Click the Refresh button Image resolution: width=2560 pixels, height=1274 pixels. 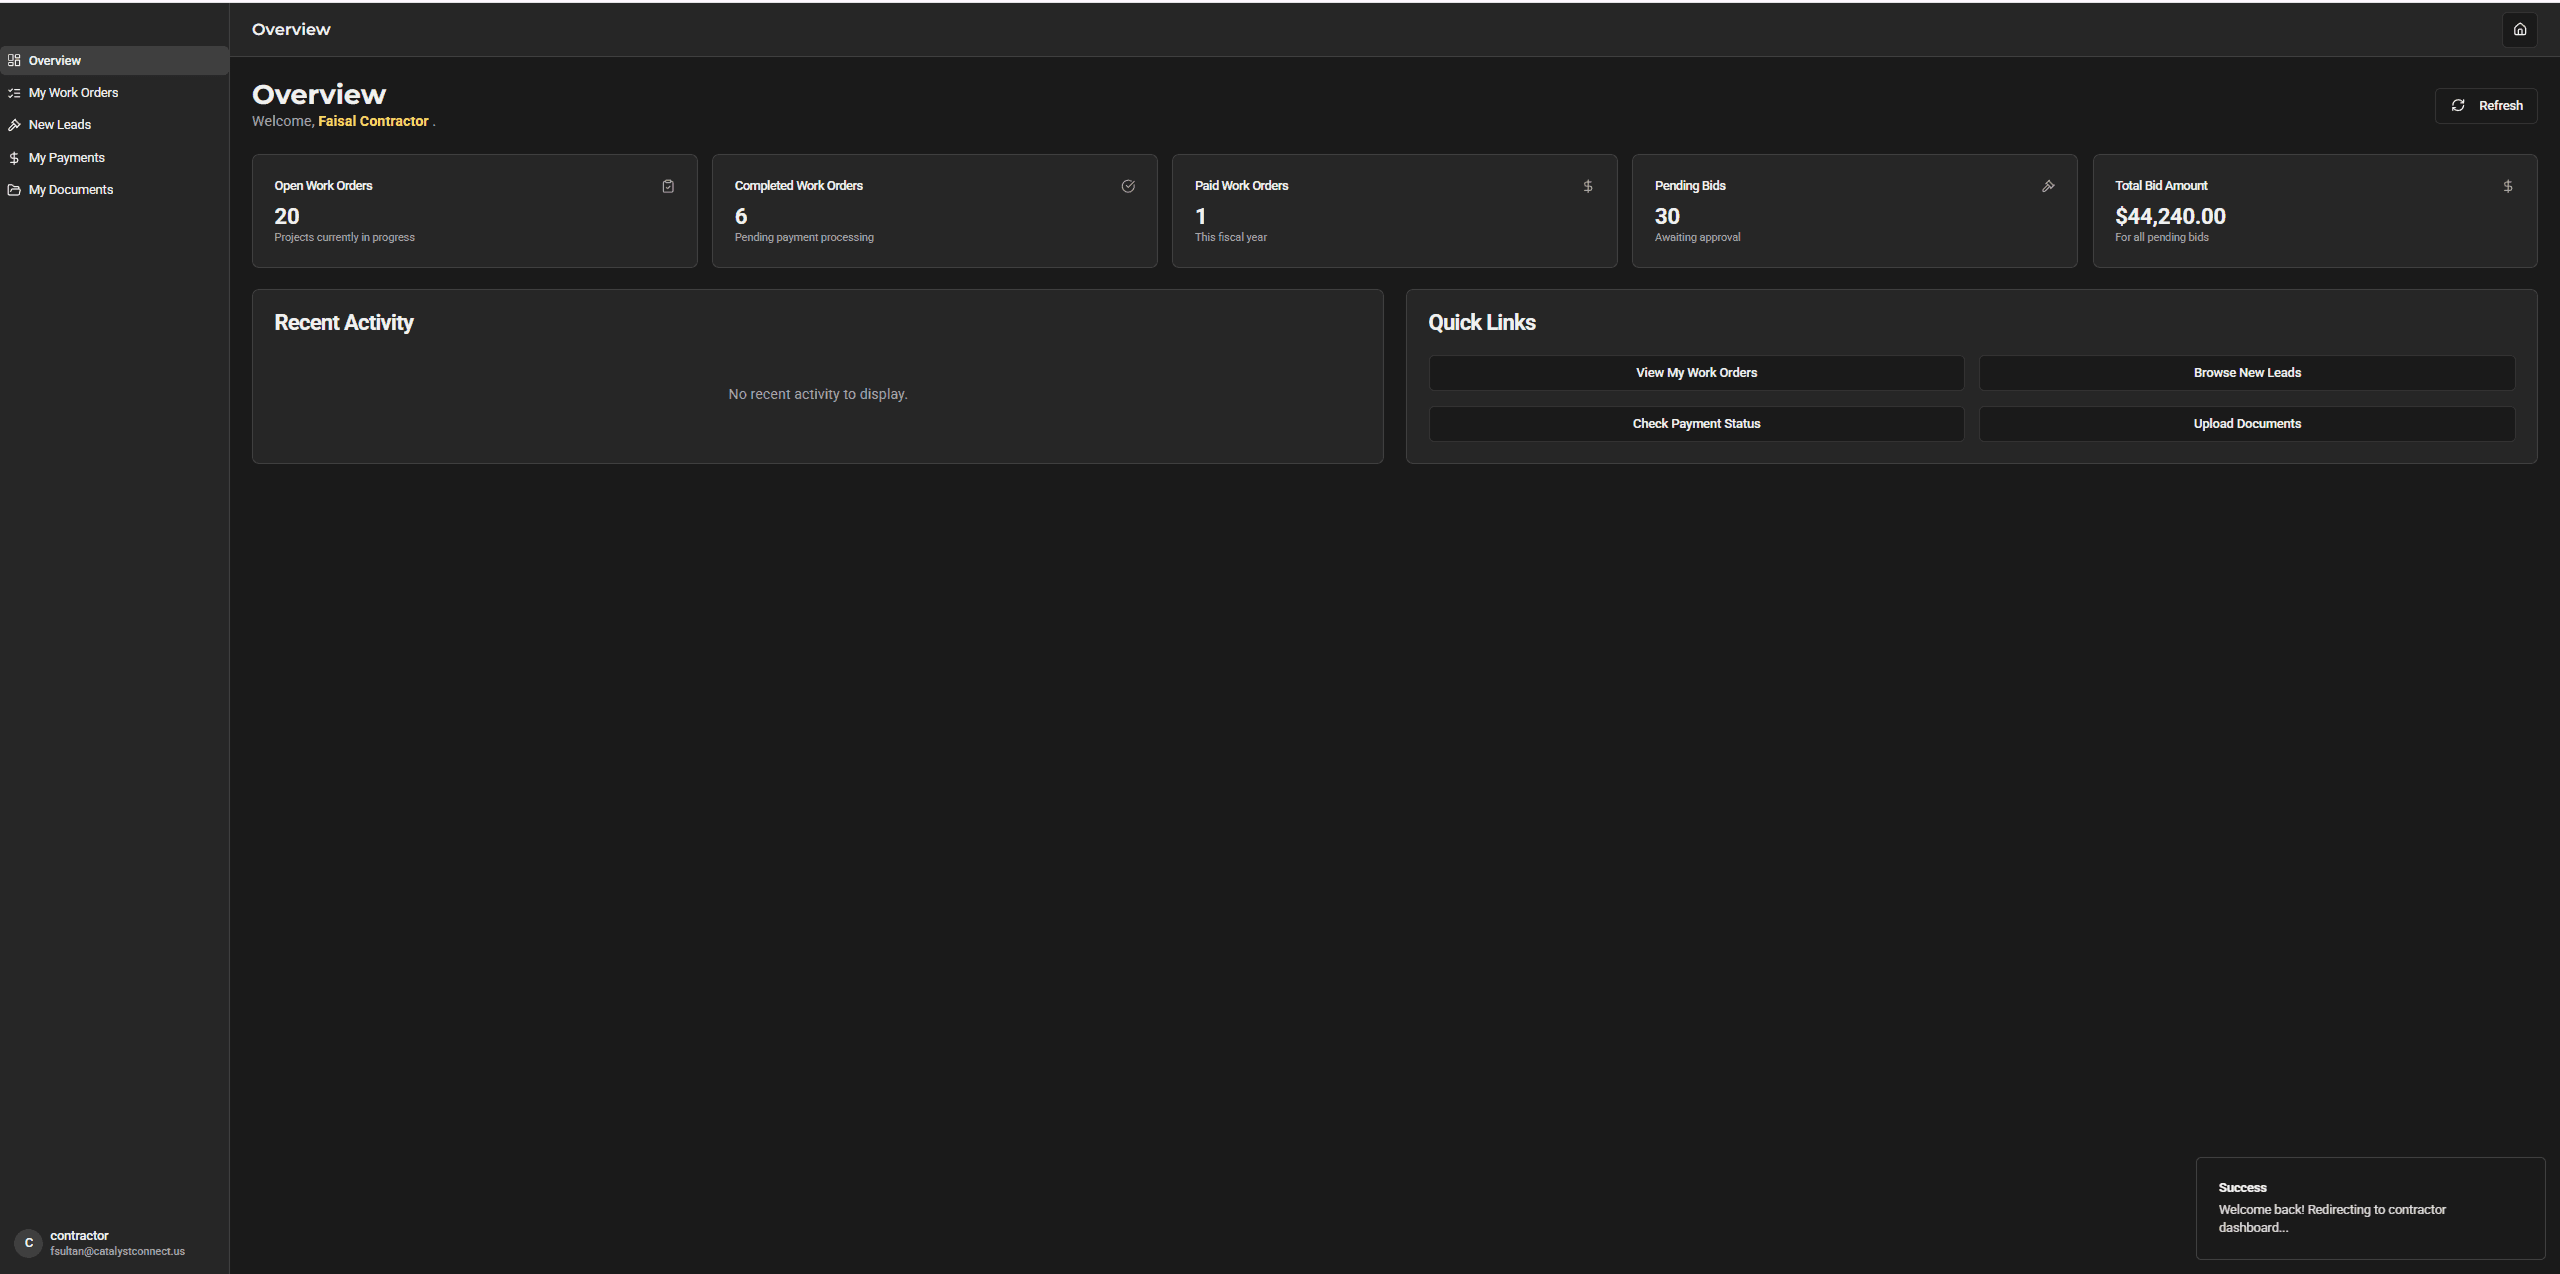[2486, 105]
